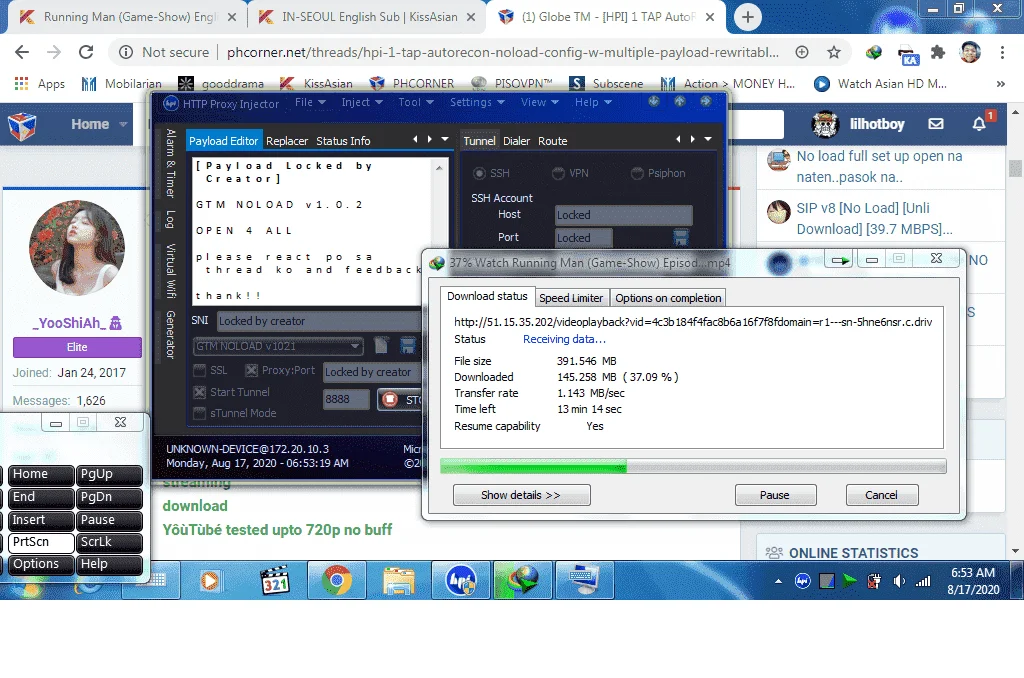The height and width of the screenshot is (678, 1024).
Task: Save payload disk icon next to config dropdown
Action: [x=408, y=345]
